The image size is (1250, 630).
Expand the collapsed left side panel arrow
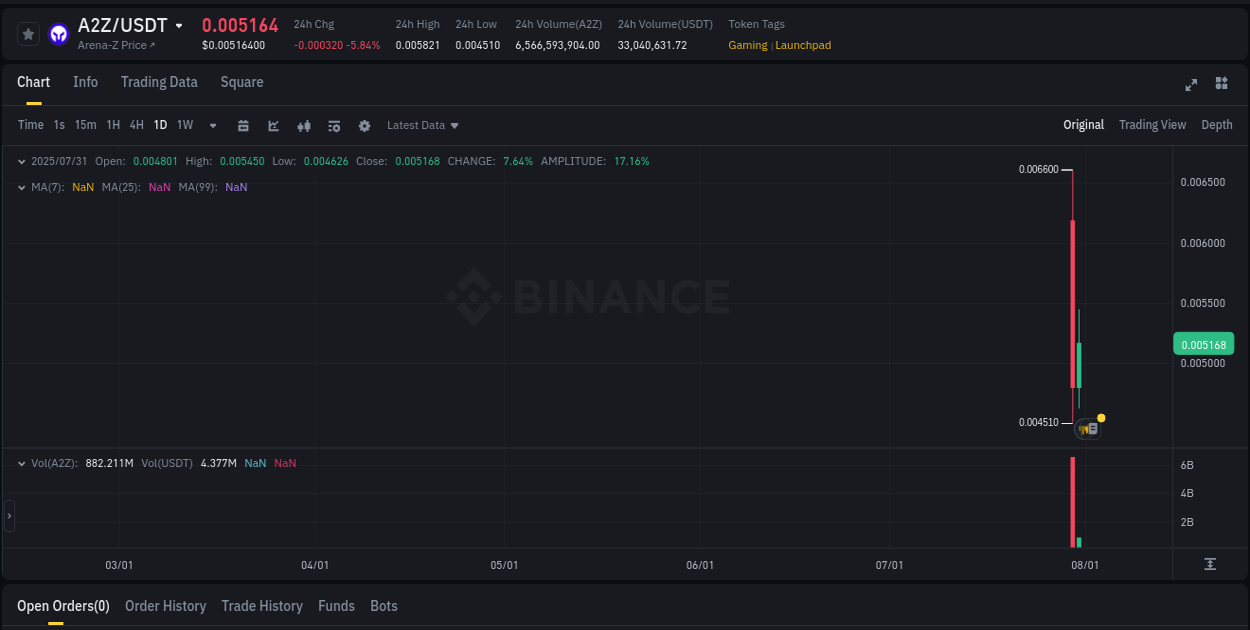point(8,515)
